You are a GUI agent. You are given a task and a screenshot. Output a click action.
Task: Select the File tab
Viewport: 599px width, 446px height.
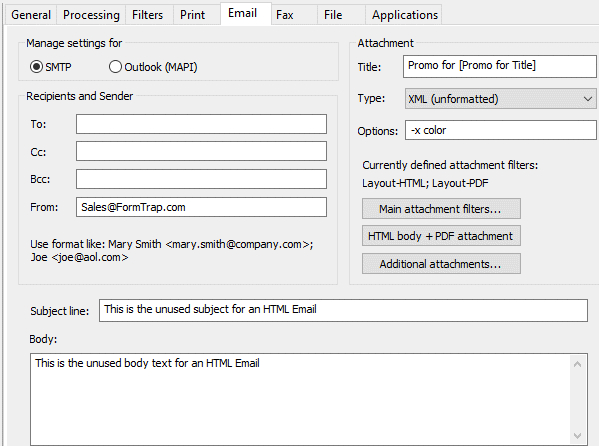click(333, 15)
